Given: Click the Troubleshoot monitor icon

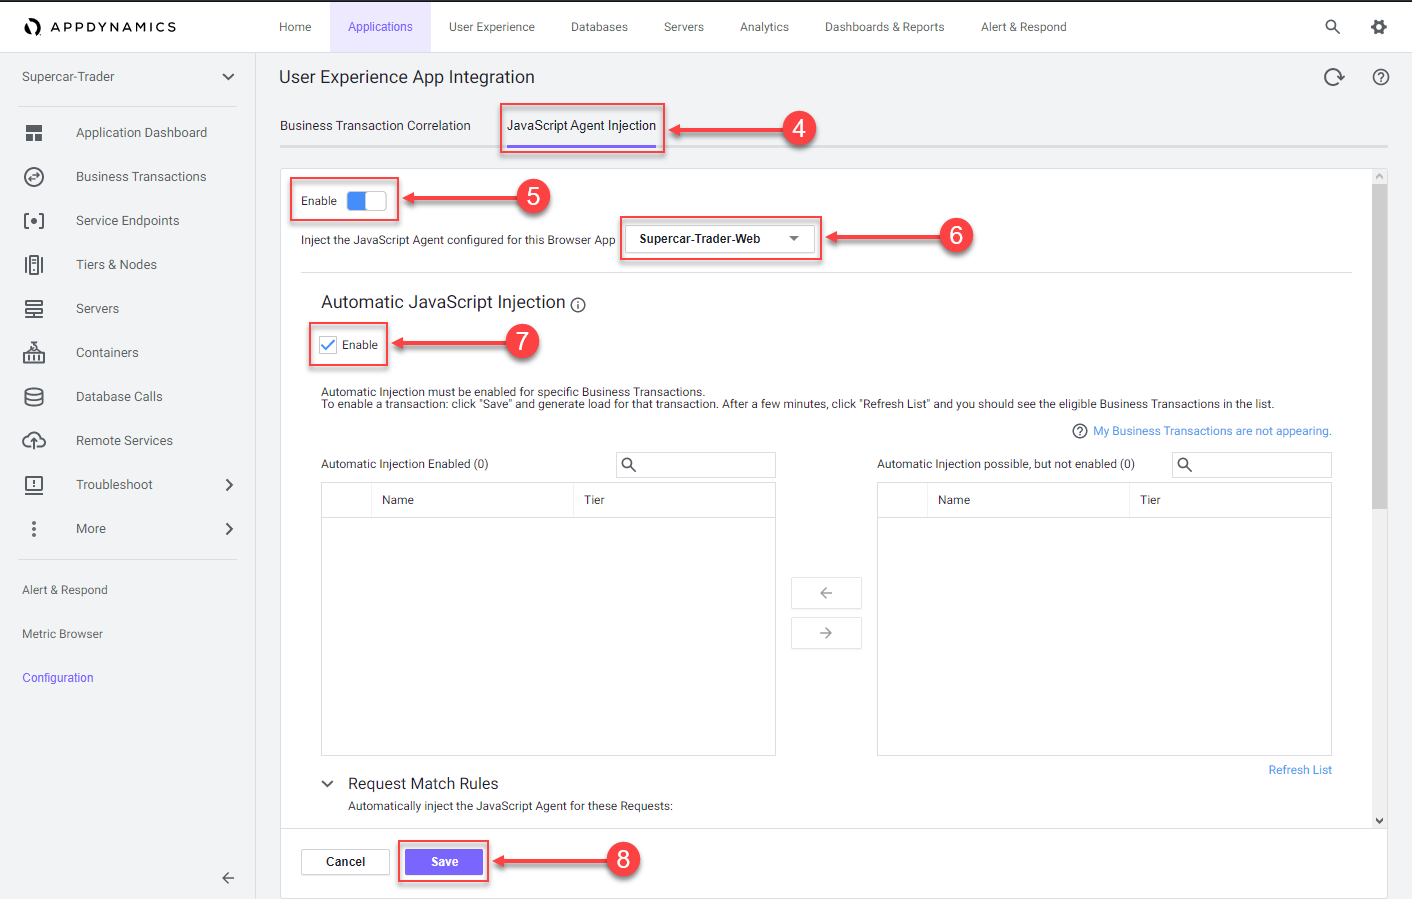Looking at the screenshot, I should [34, 485].
